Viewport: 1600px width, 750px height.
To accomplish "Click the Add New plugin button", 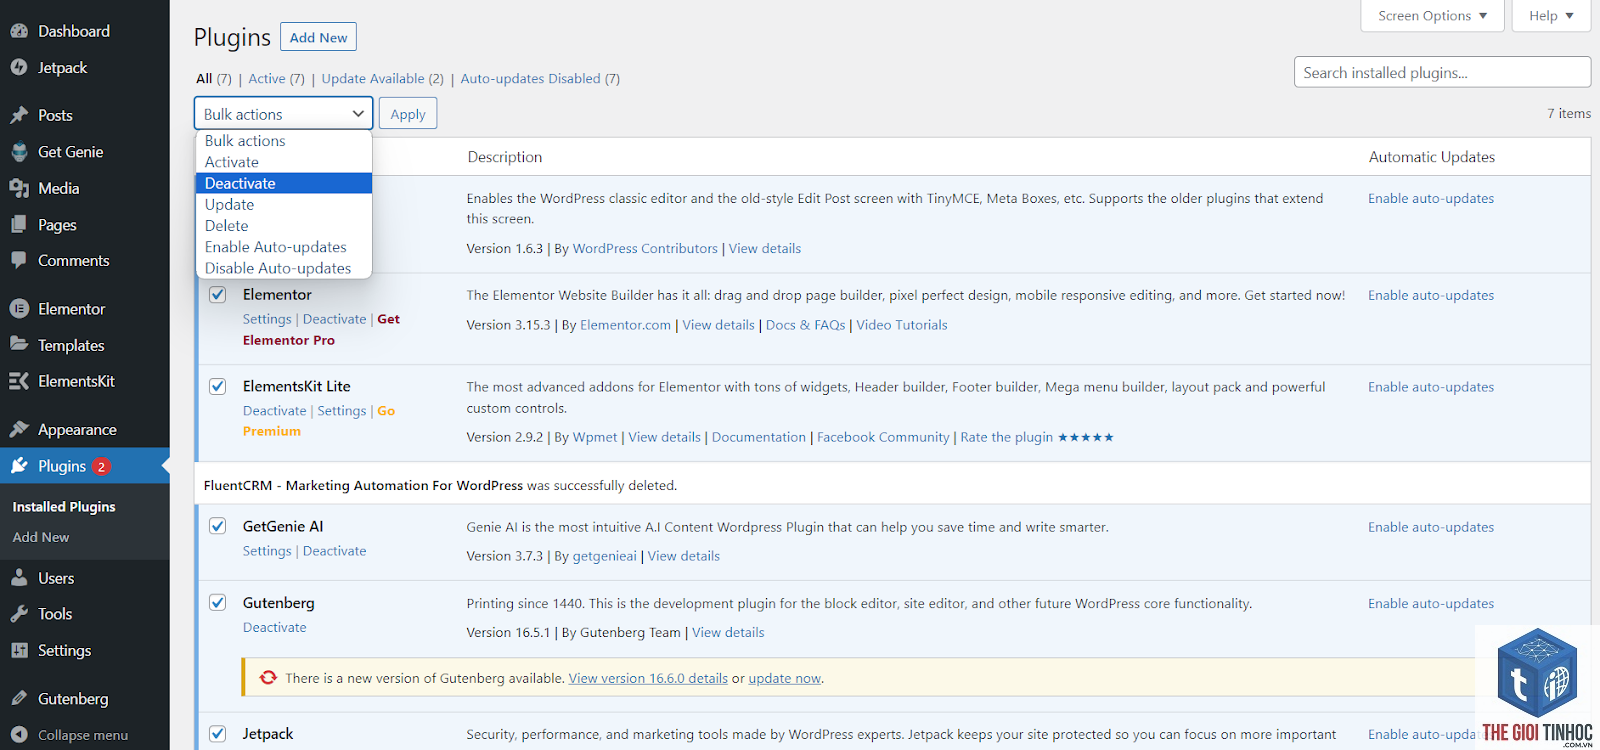I will (x=318, y=37).
